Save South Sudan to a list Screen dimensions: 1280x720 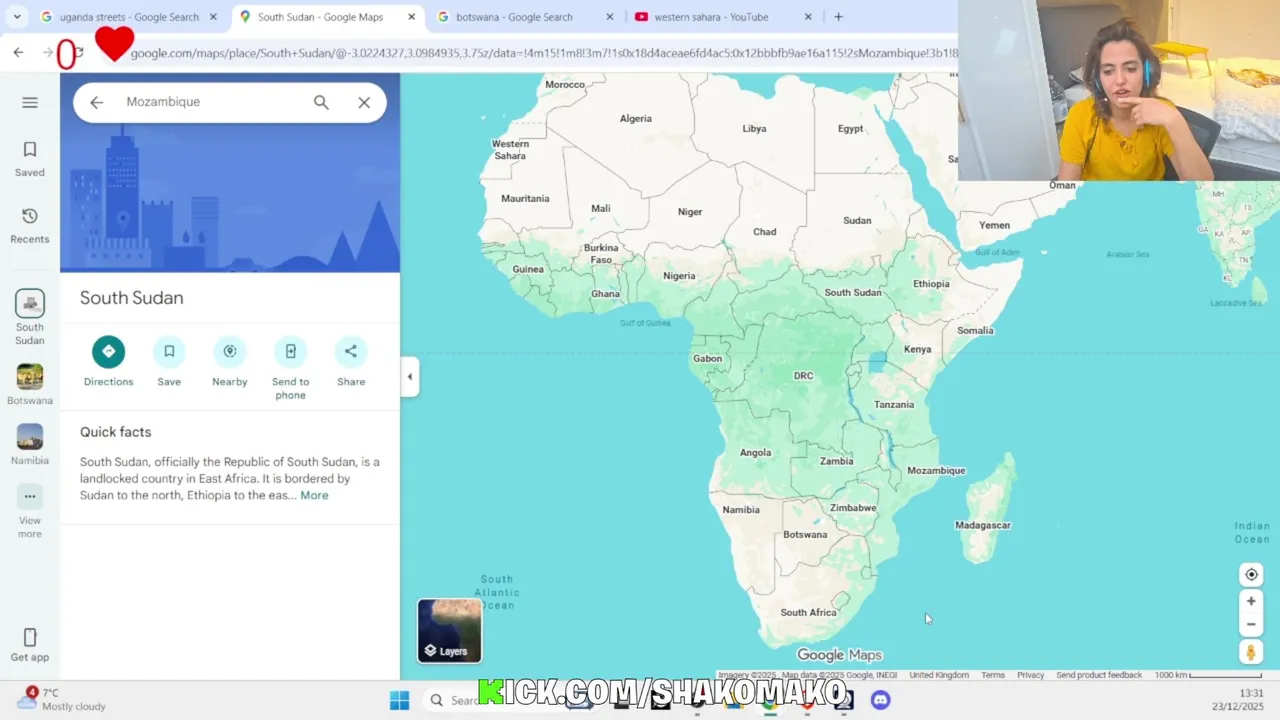point(169,361)
